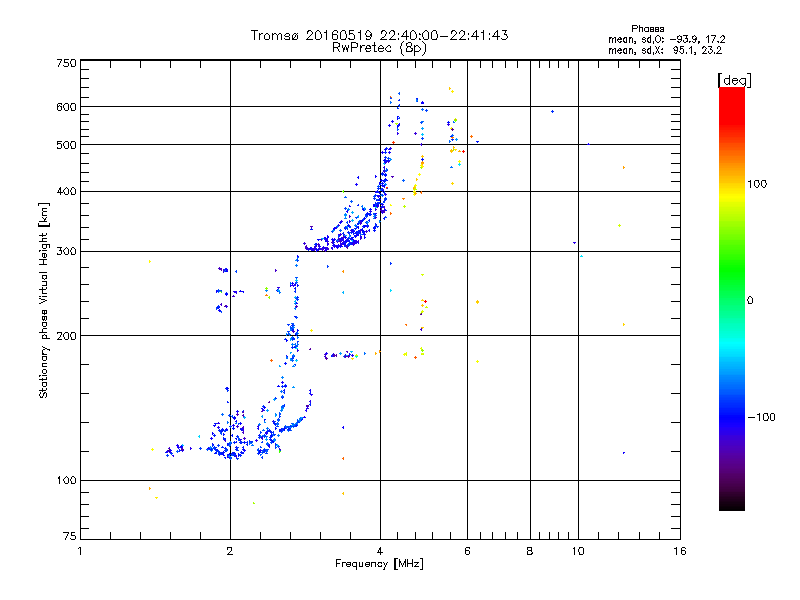Click the colorbar '100' tick label

click(x=757, y=184)
